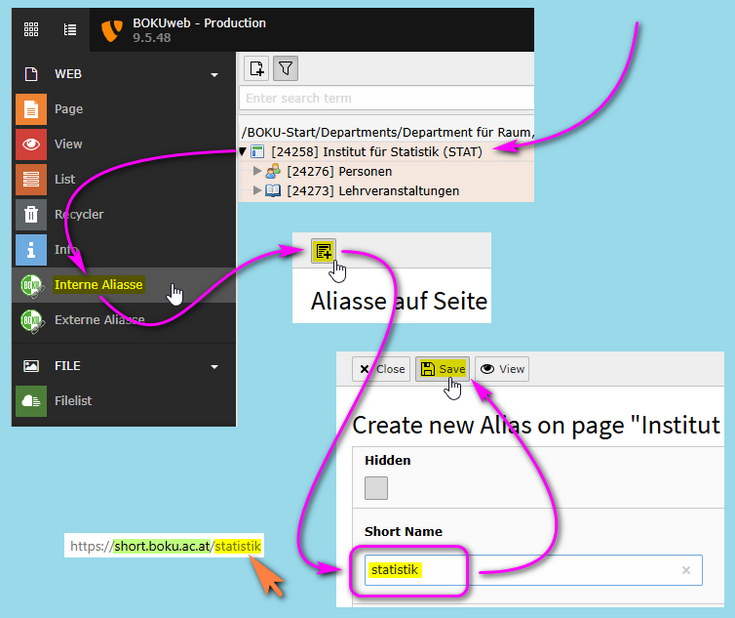Click the Recycler trash icon

click(31, 214)
